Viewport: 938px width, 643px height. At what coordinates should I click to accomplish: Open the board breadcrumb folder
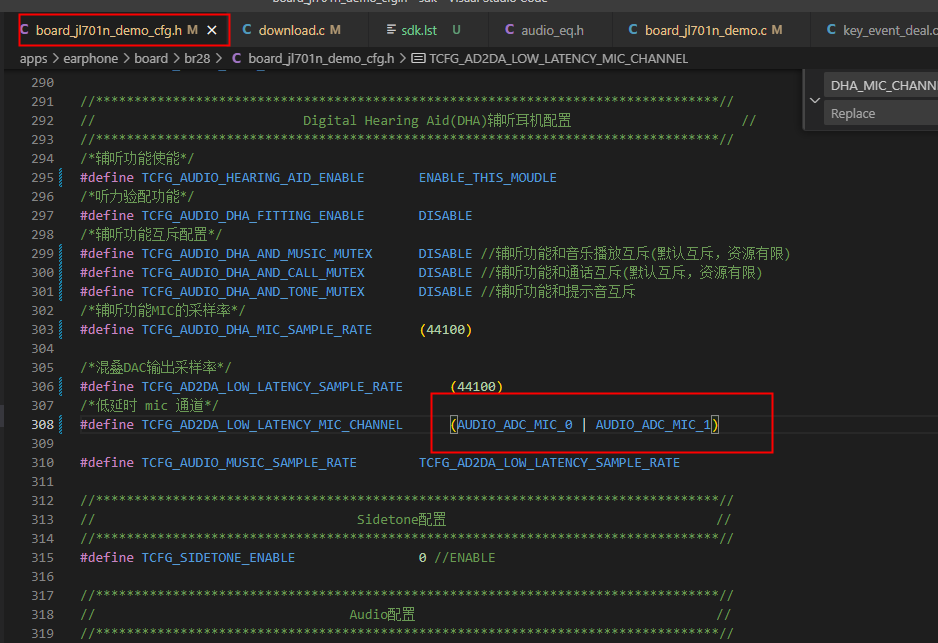pyautogui.click(x=151, y=59)
